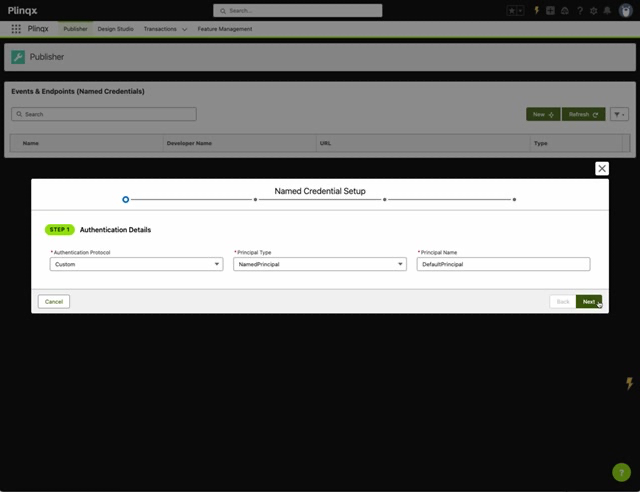The height and width of the screenshot is (492, 640).
Task: Sort by the Developer Name column header
Action: [189, 143]
